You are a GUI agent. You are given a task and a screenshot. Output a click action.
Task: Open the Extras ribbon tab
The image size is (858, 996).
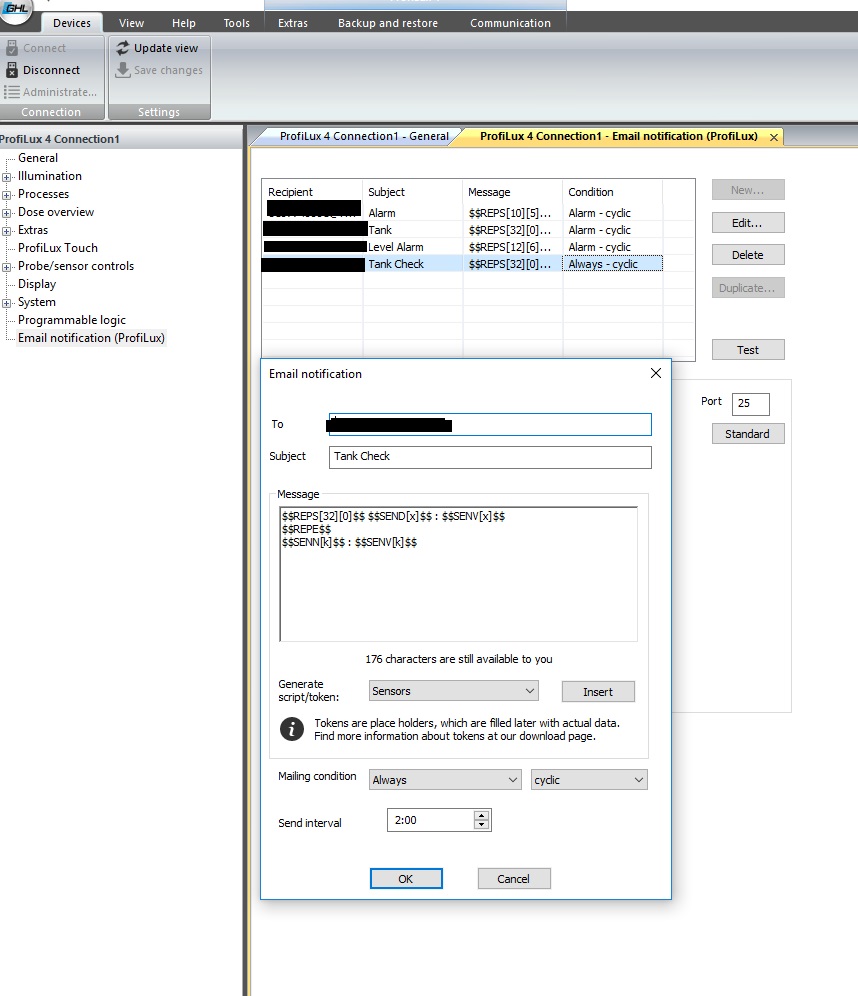tap(293, 23)
